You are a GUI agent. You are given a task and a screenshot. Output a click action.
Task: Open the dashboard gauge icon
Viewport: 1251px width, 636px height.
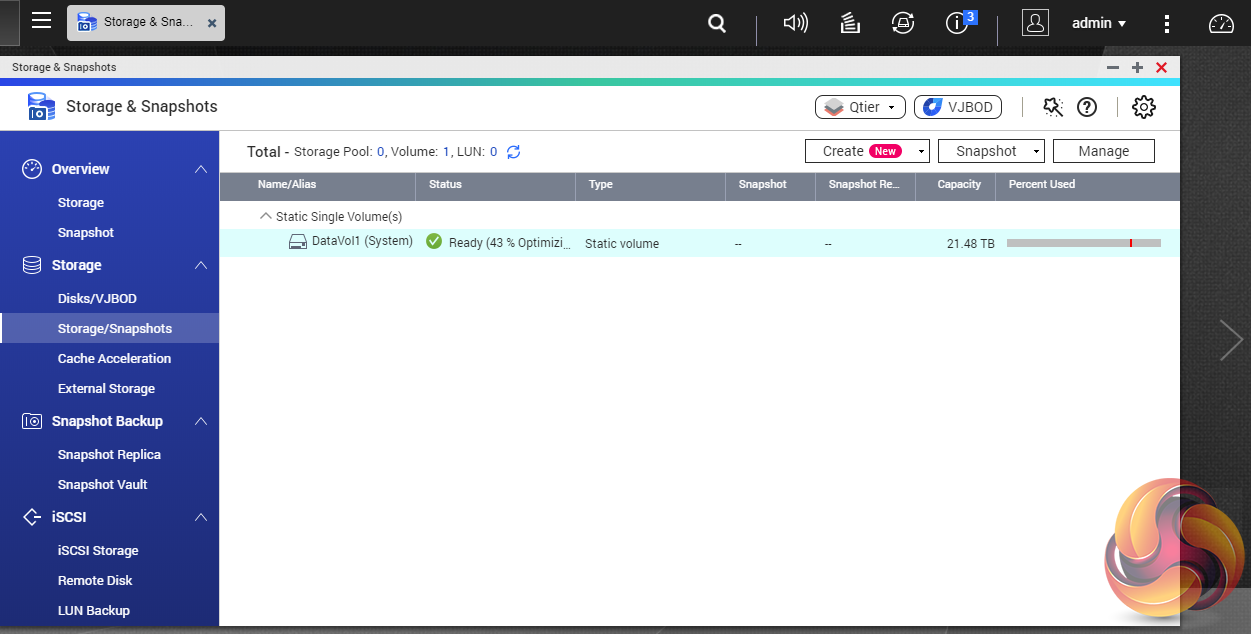[1222, 23]
